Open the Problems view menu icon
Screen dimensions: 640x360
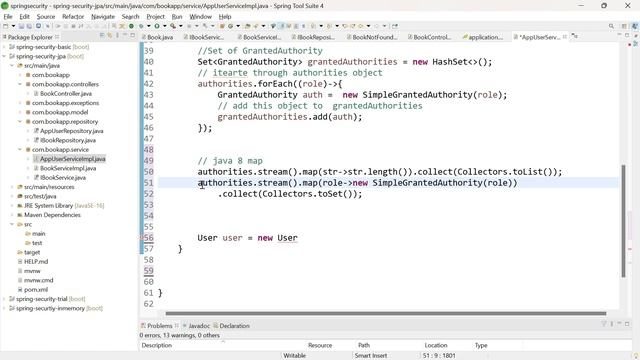coord(611,324)
